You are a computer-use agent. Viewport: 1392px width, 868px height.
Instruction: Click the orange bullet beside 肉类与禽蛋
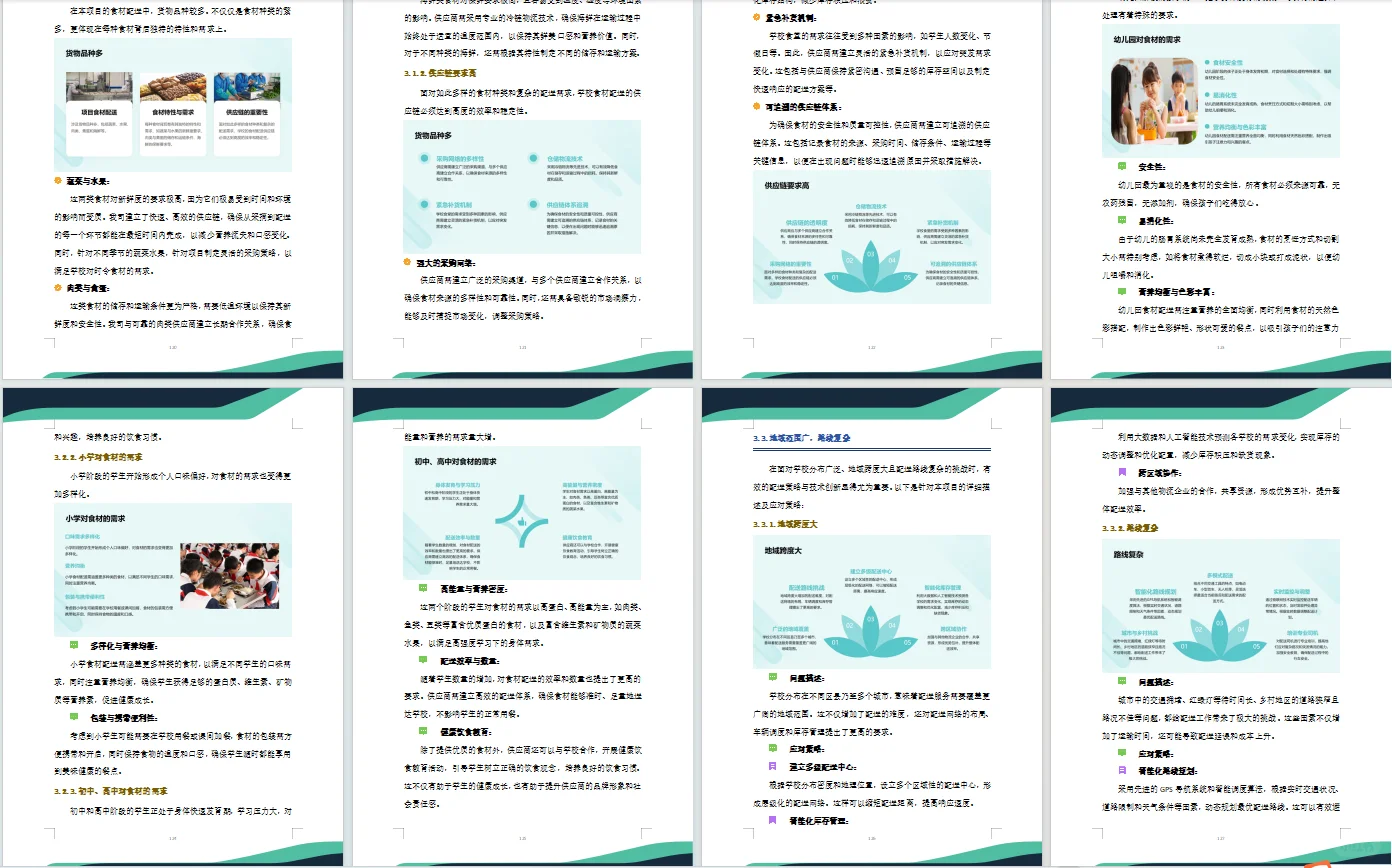(x=57, y=288)
